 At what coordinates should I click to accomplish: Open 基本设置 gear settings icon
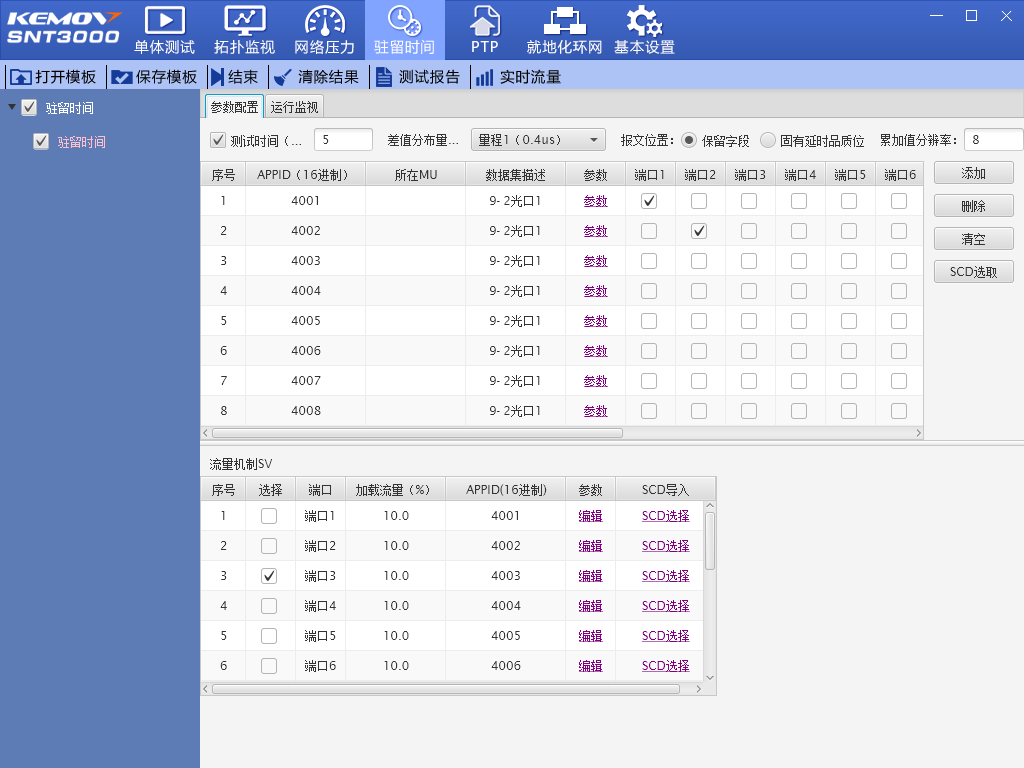(x=644, y=21)
